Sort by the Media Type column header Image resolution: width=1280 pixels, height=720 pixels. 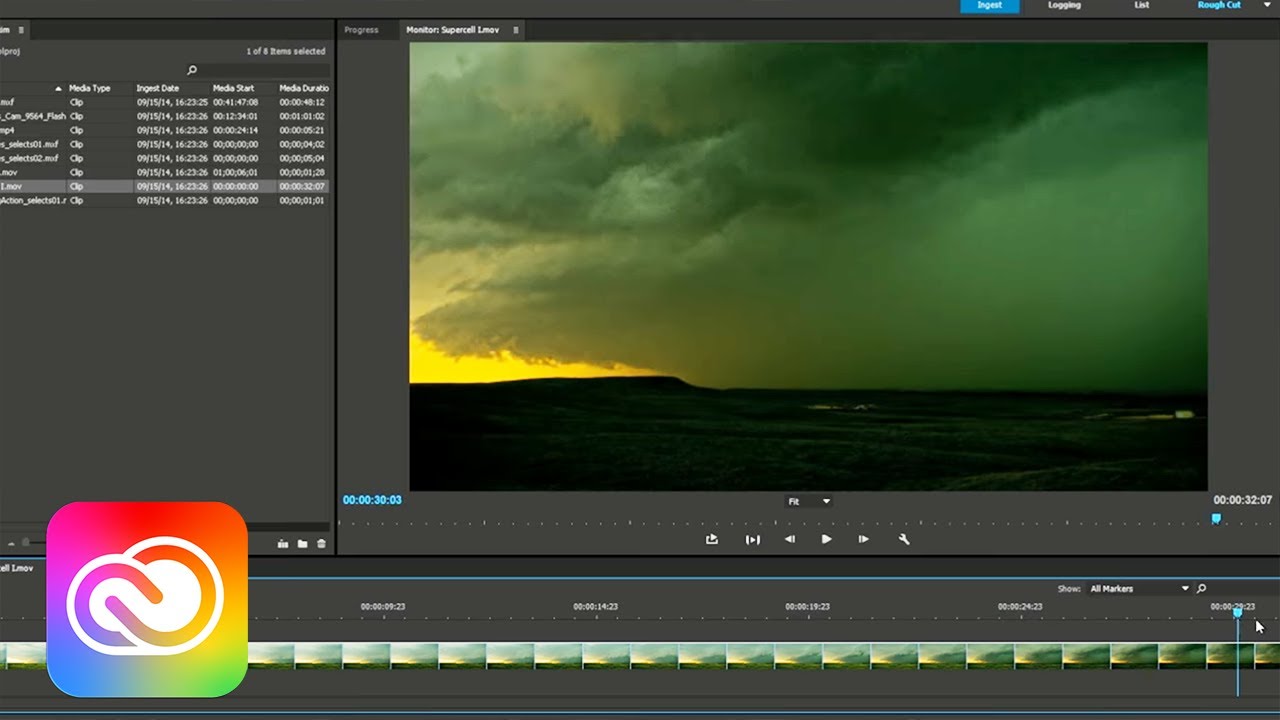pyautogui.click(x=90, y=88)
